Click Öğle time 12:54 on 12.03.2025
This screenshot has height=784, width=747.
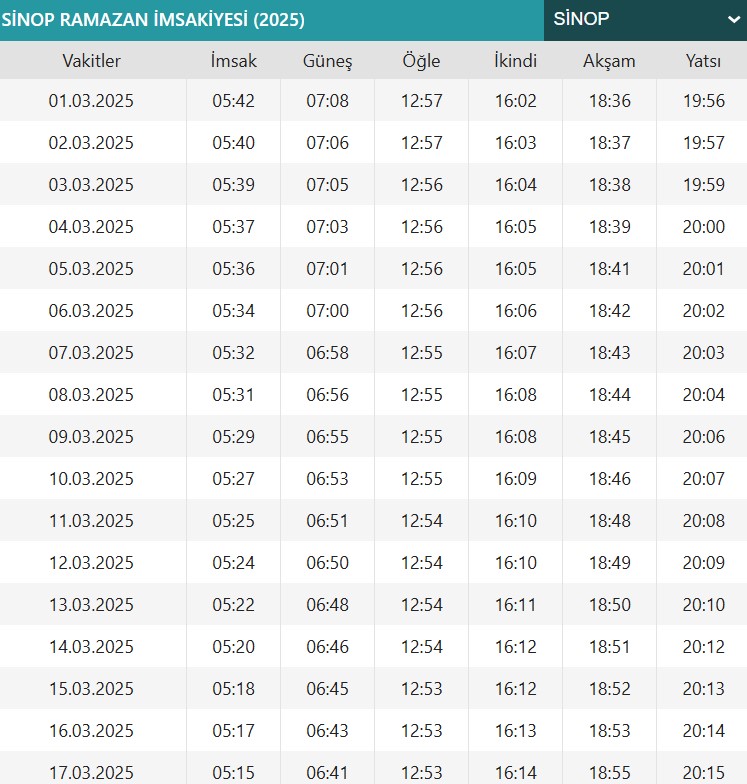coord(422,563)
